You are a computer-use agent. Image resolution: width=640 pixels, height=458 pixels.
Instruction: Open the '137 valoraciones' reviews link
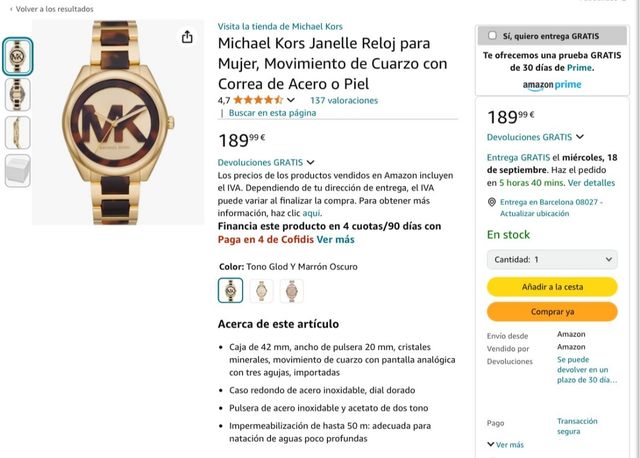point(344,100)
